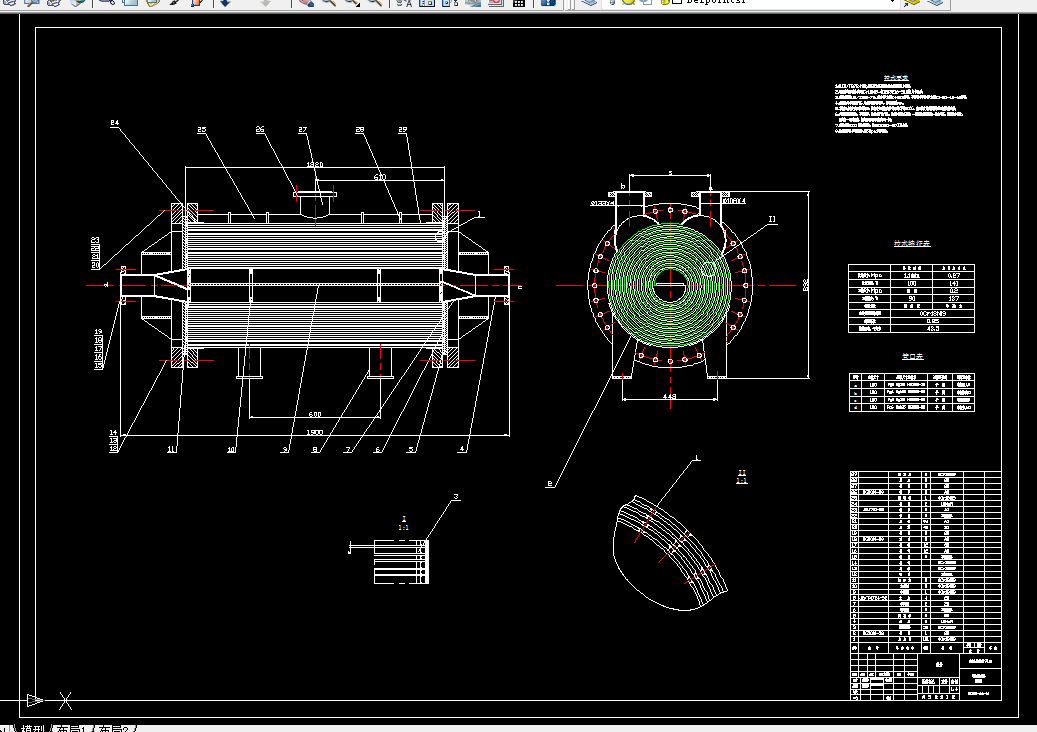Select part balloon number 6
The image size is (1037, 732).
[x=378, y=450]
